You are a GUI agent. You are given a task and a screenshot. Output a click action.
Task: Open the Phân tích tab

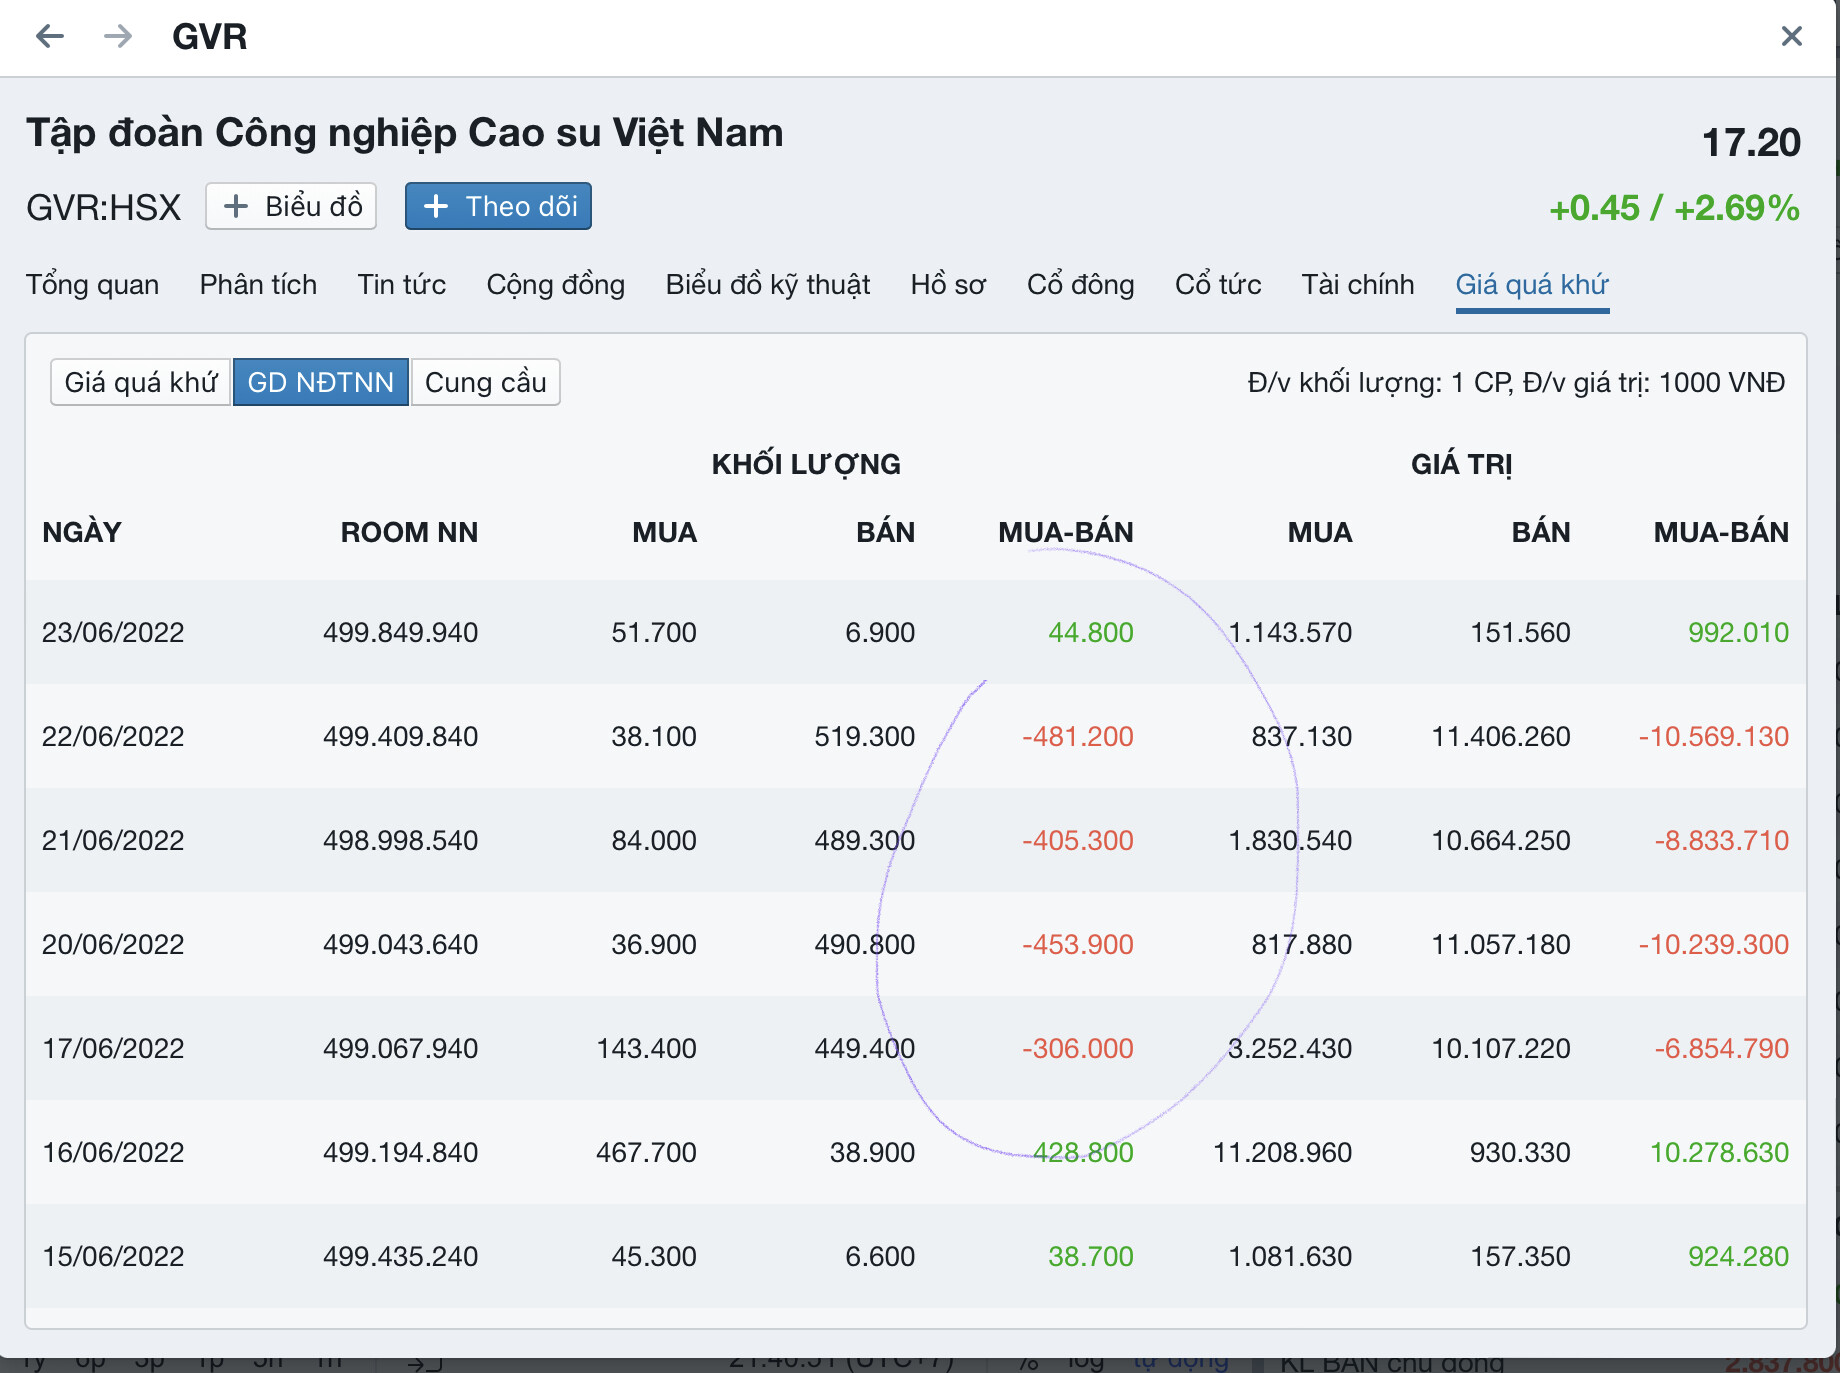(x=258, y=285)
